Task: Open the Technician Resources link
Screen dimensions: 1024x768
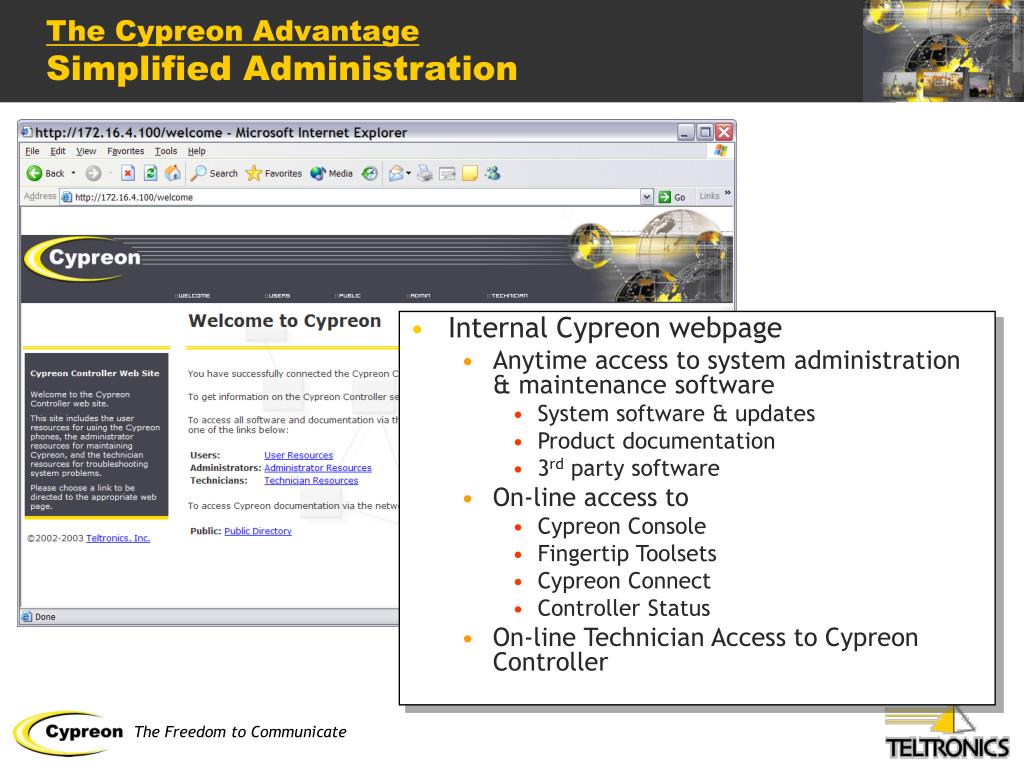Action: (x=311, y=480)
